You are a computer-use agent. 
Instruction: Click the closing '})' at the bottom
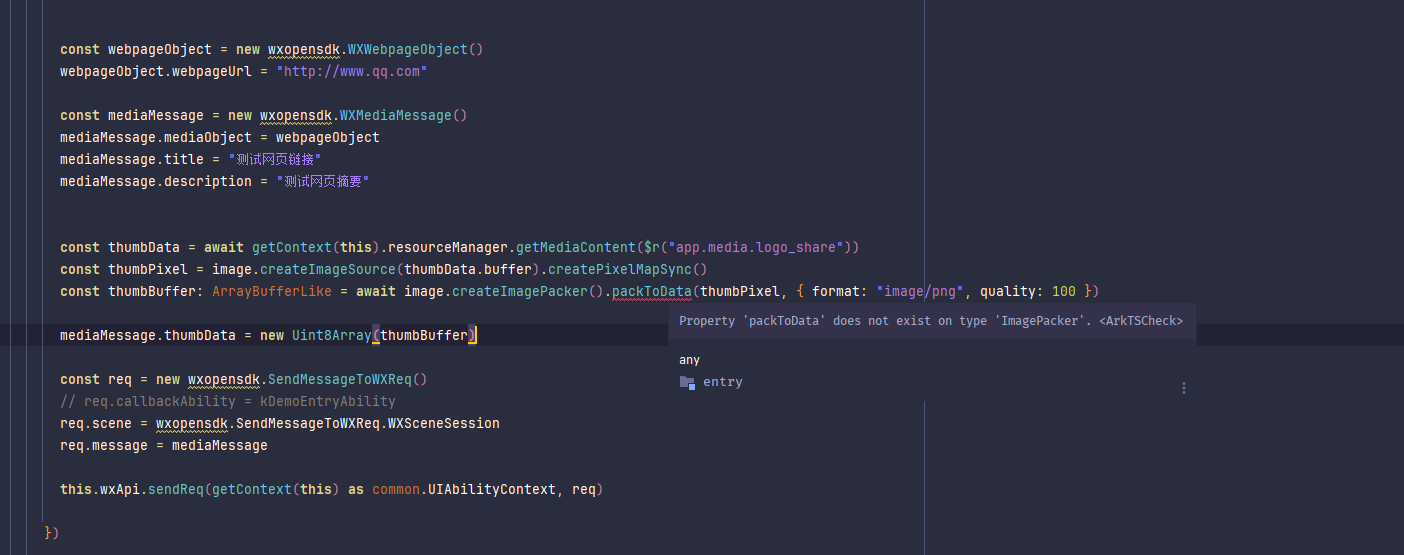click(52, 534)
